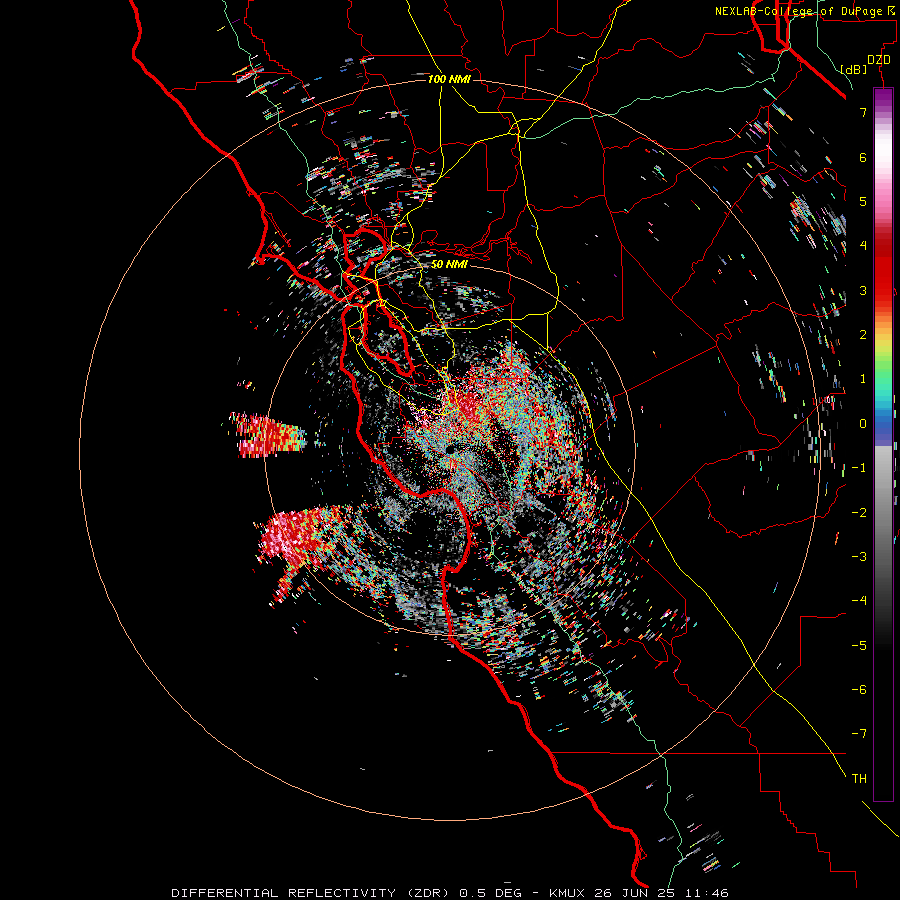Screen dimensions: 900x900
Task: Click the -4 value on color scale
Action: [859, 601]
